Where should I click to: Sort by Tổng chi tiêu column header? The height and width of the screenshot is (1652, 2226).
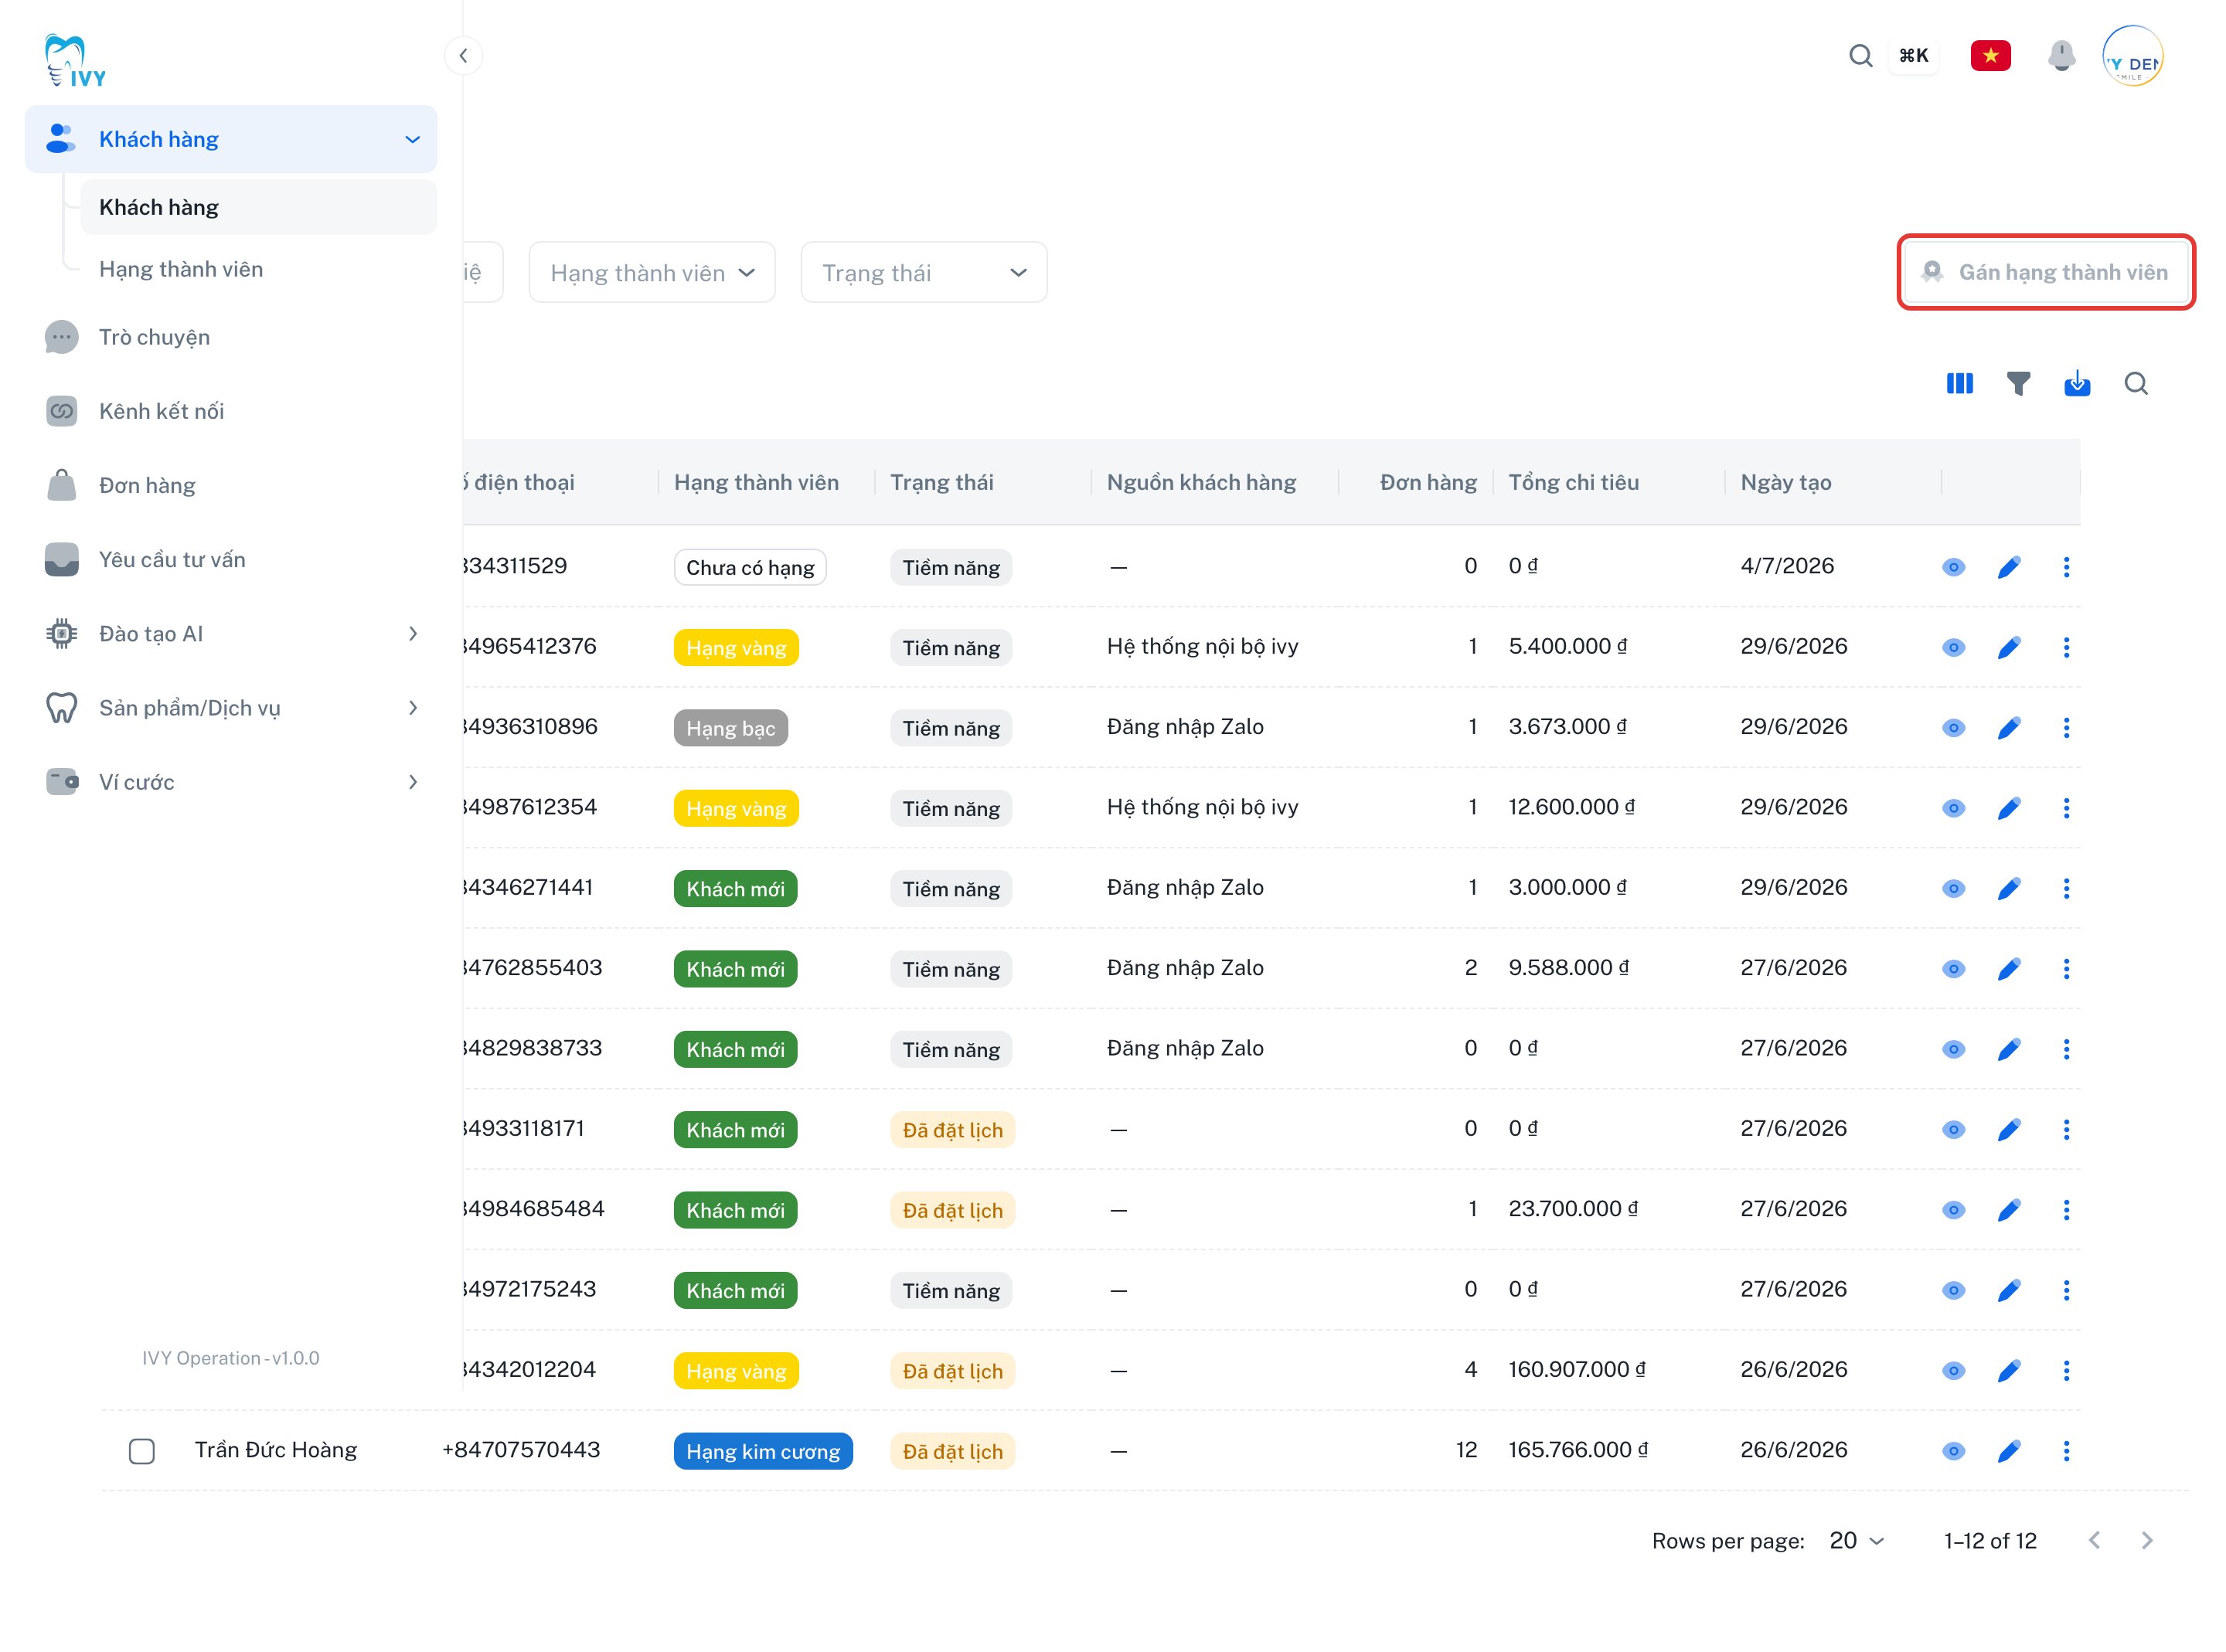pyautogui.click(x=1573, y=482)
